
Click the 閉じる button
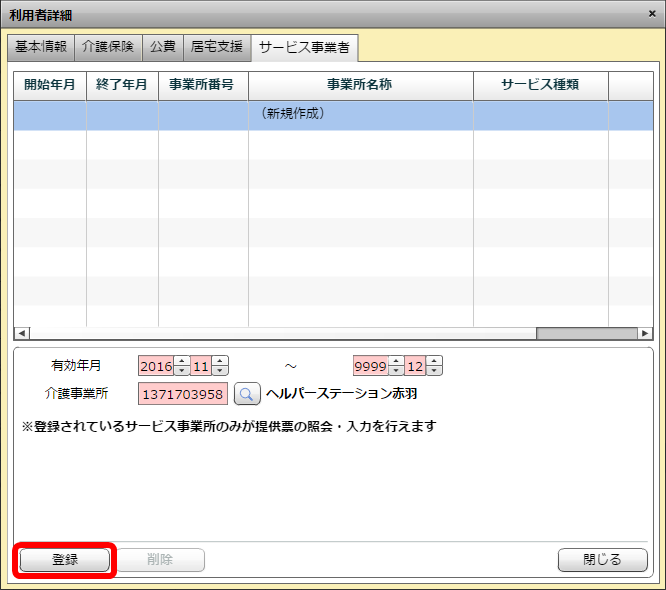pyautogui.click(x=603, y=560)
